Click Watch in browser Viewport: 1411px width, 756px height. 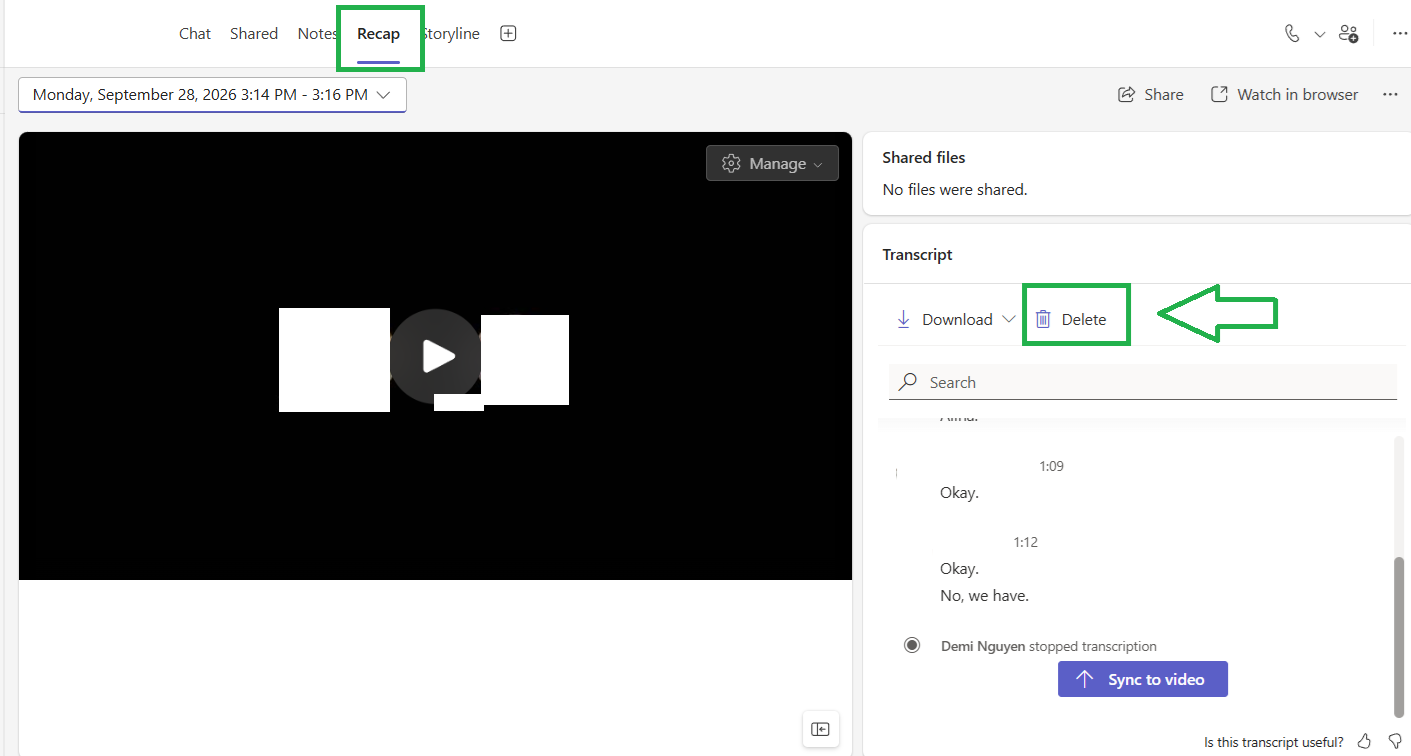click(x=1284, y=94)
